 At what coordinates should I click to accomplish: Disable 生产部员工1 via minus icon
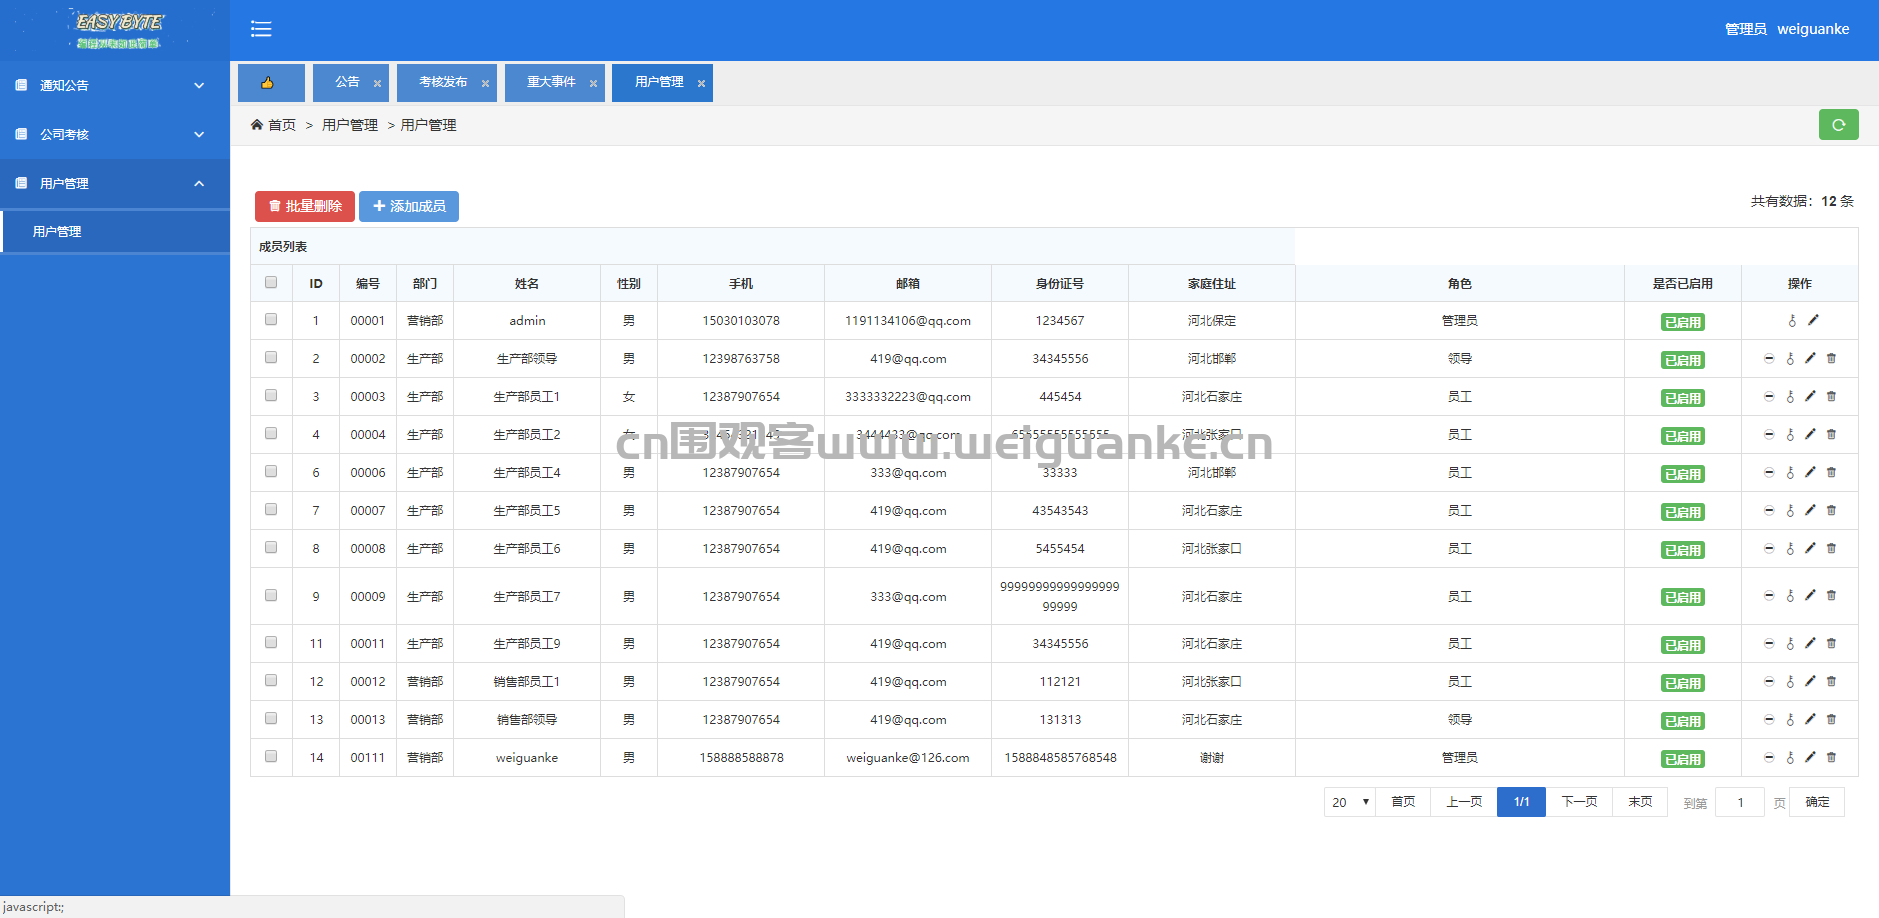[x=1769, y=396]
